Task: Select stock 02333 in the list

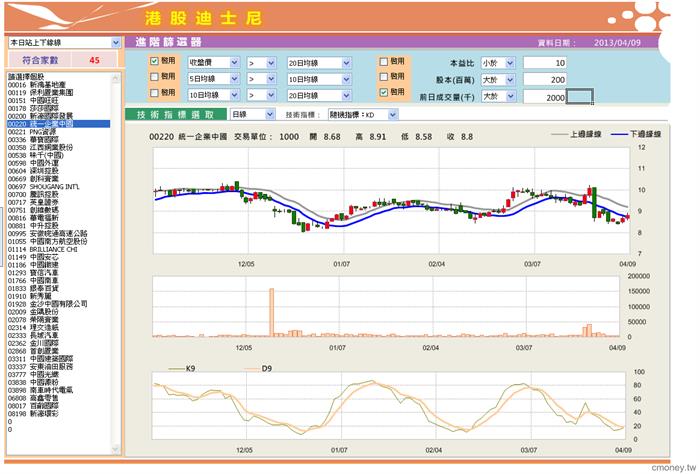Action: click(58, 335)
